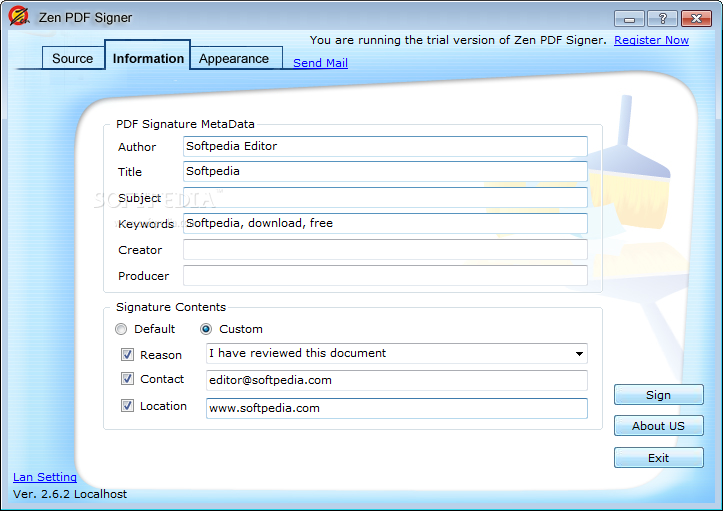Open the About US dialog
723x511 pixels.
658,426
